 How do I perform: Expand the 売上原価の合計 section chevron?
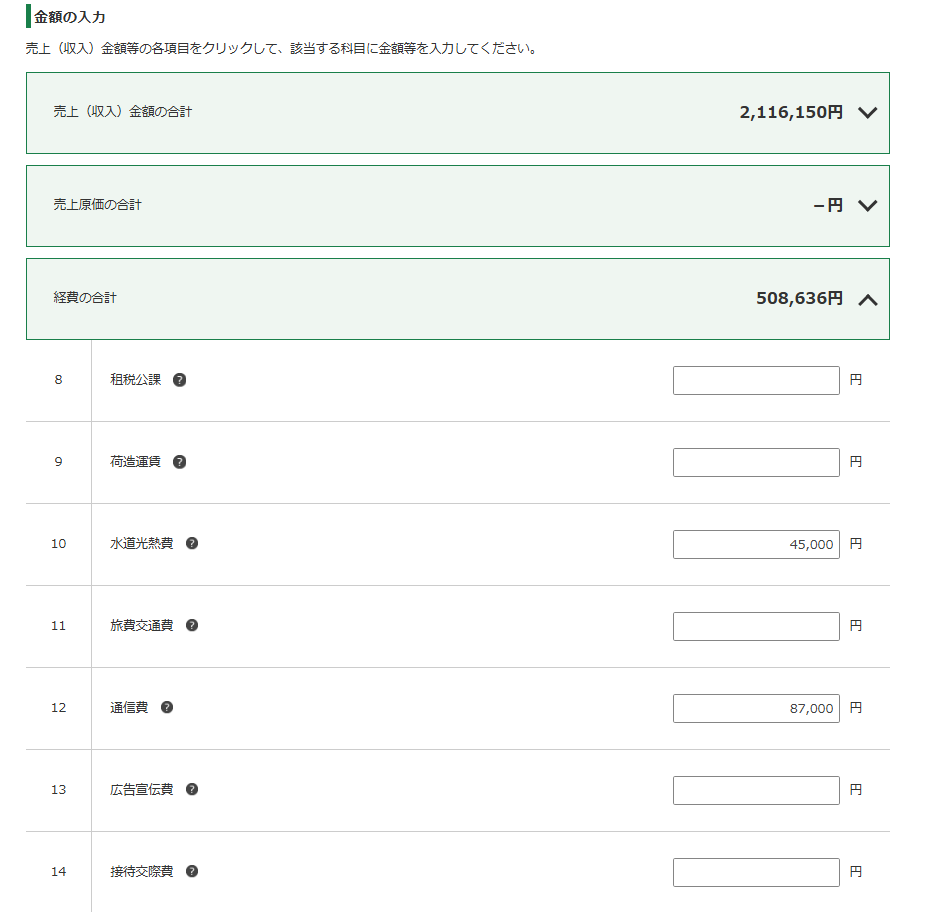point(867,206)
